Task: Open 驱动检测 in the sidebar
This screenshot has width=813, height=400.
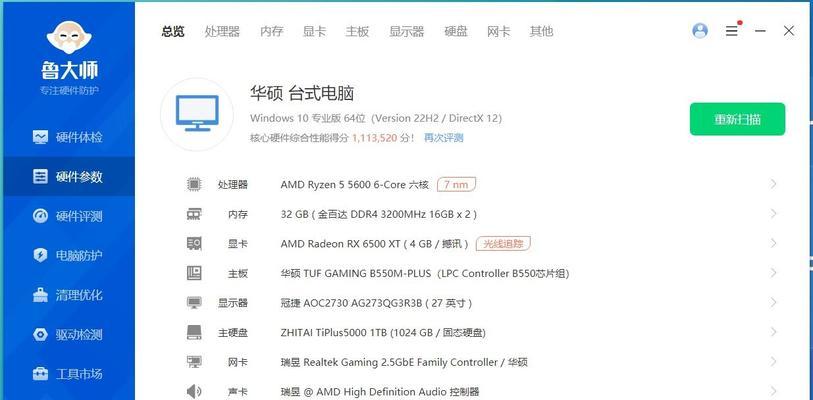Action: coord(67,334)
